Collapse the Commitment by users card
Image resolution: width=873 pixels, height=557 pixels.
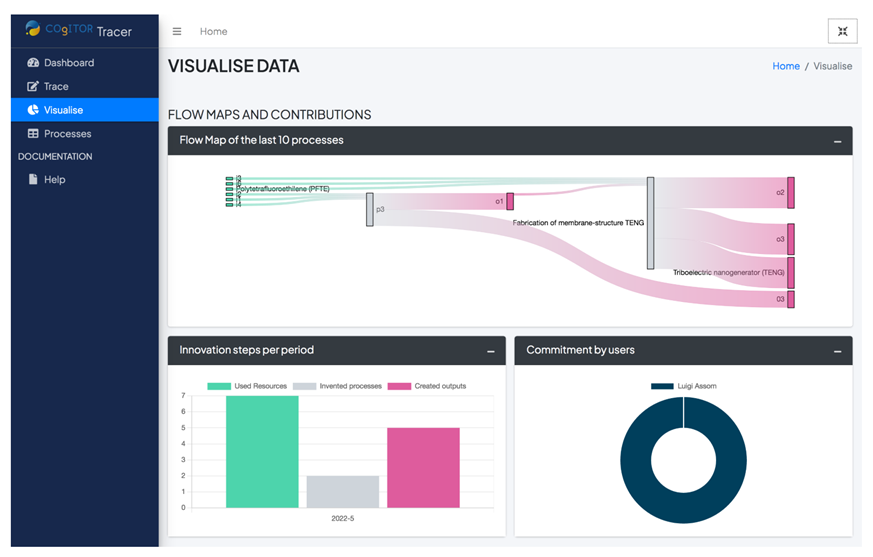(837, 351)
